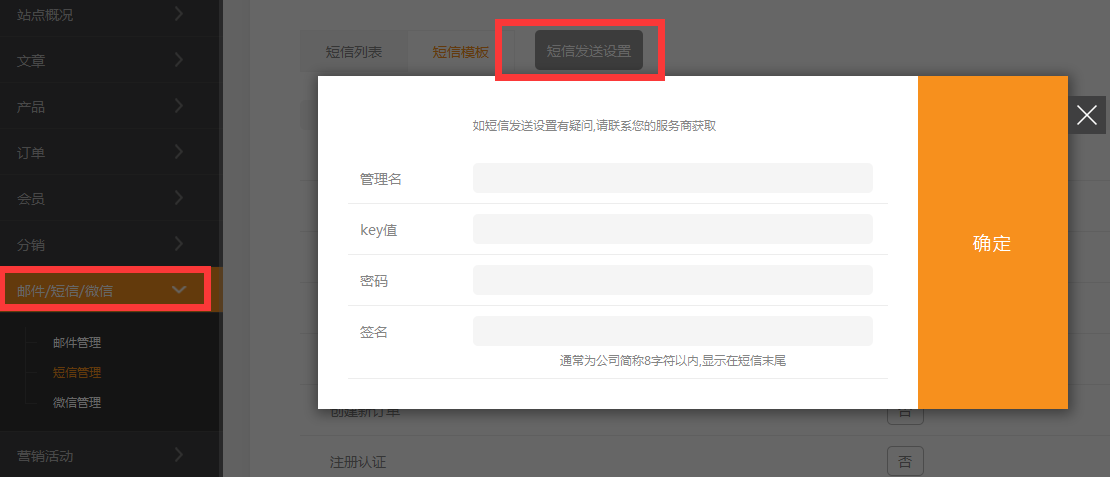Switch to the 短信列表 tab
Image resolution: width=1110 pixels, height=477 pixels.
(x=353, y=51)
